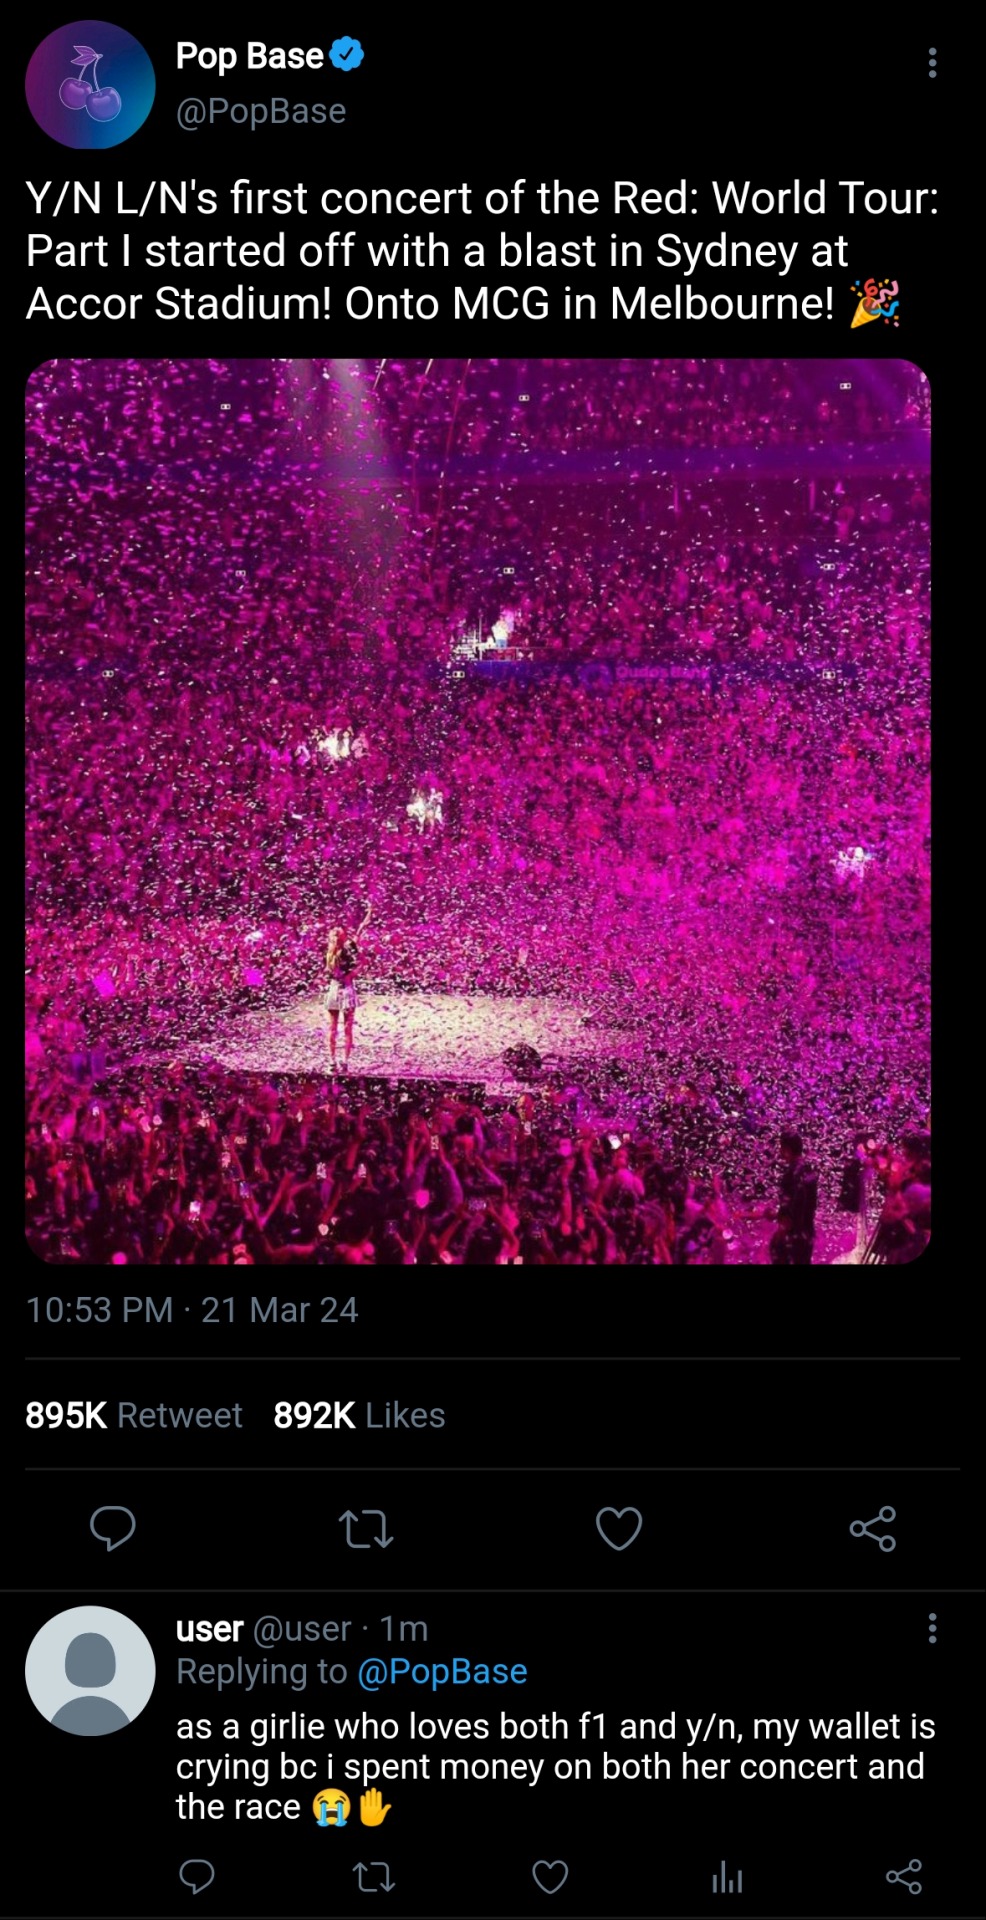Open the main tweet's three-dot menu
The image size is (986, 1920).
pos(932,63)
